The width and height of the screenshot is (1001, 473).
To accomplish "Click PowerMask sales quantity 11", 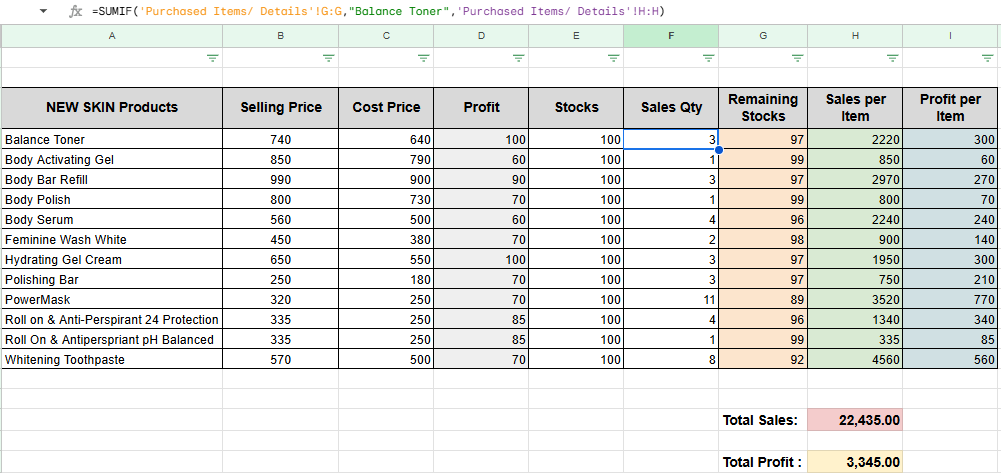I will pyautogui.click(x=671, y=299).
